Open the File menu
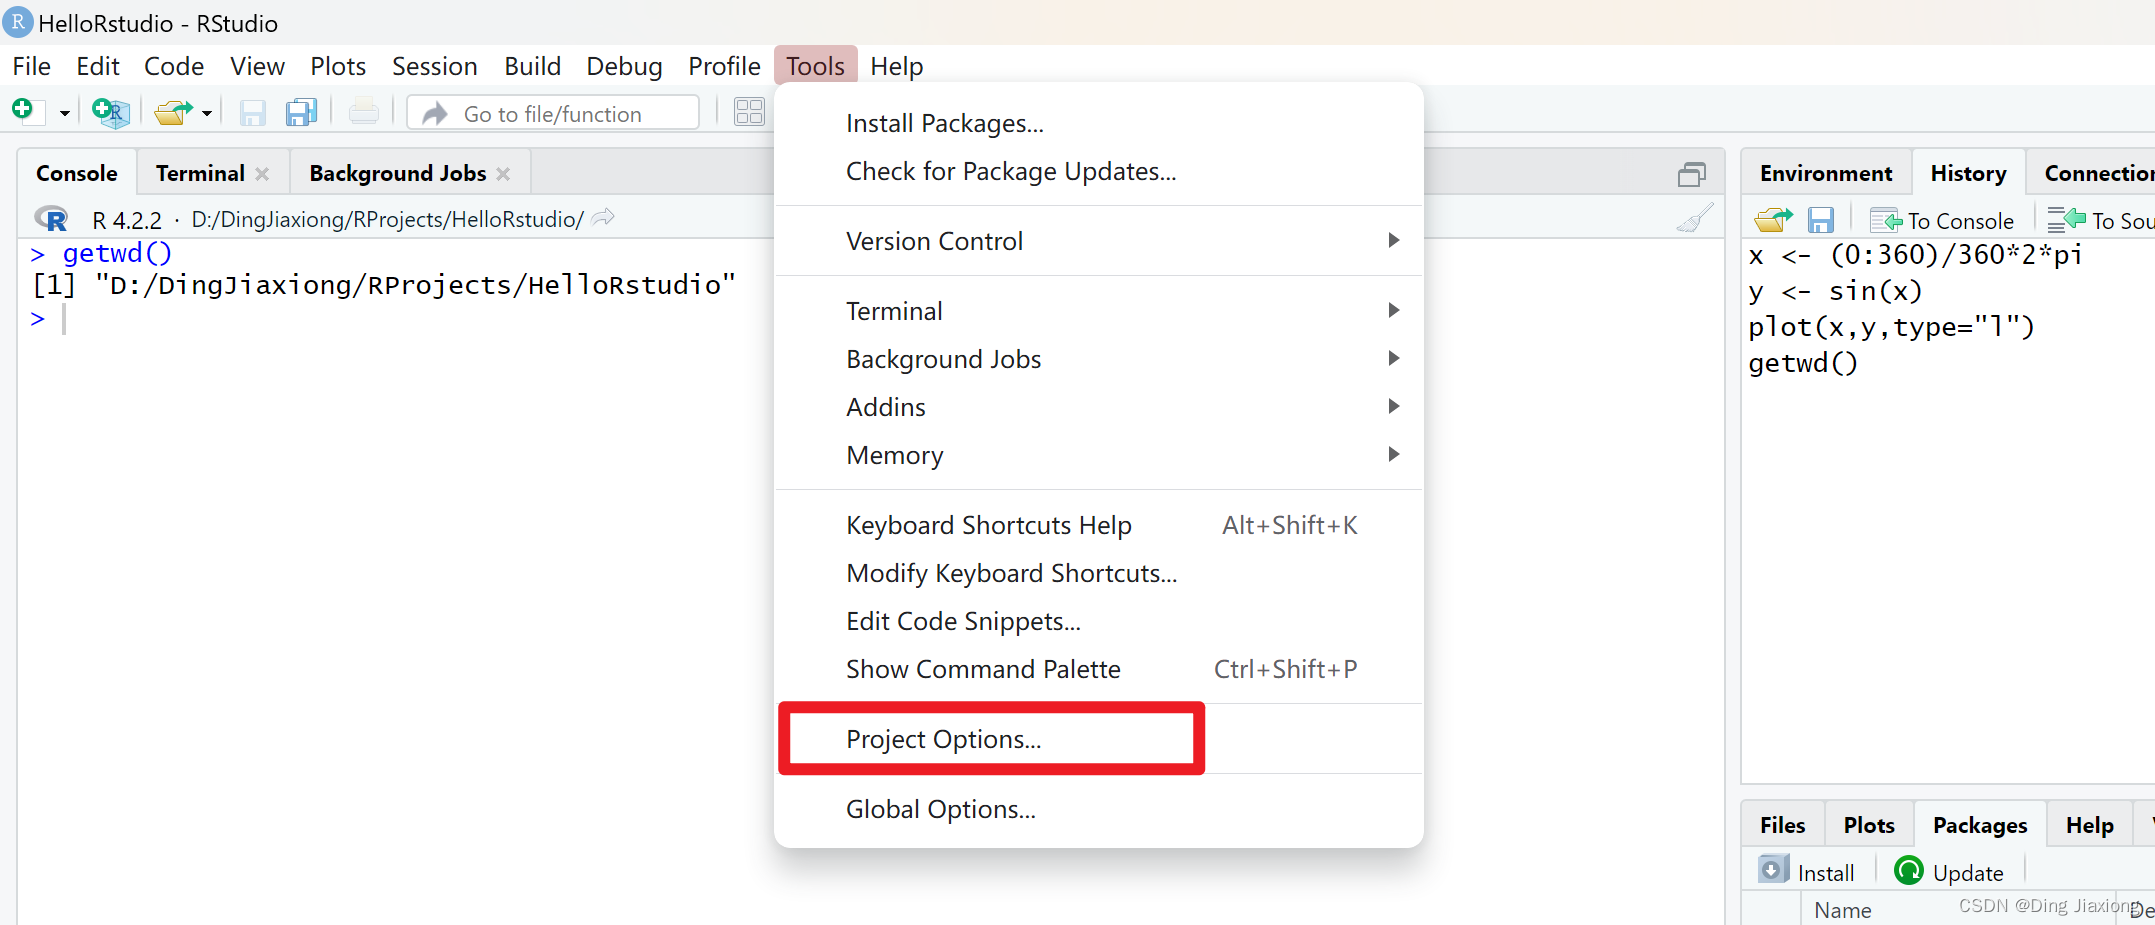 point(32,66)
